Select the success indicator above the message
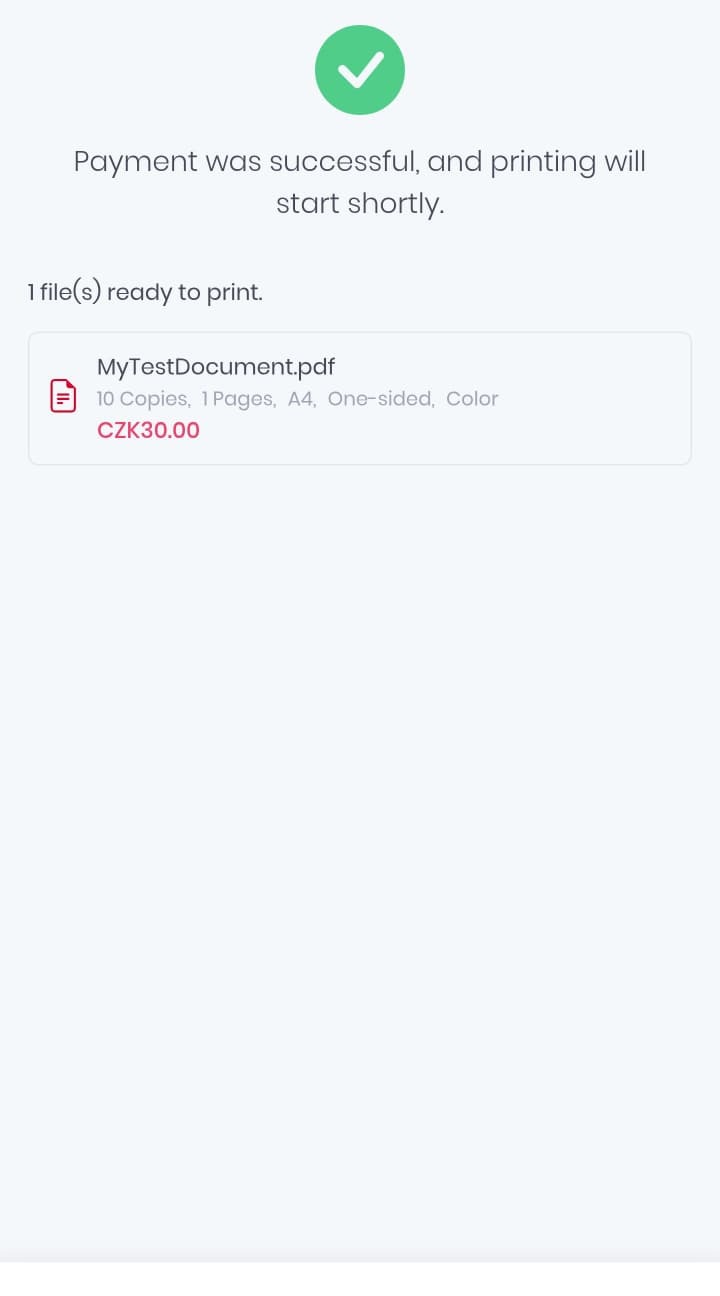Image resolution: width=720 pixels, height=1296 pixels. point(360,69)
